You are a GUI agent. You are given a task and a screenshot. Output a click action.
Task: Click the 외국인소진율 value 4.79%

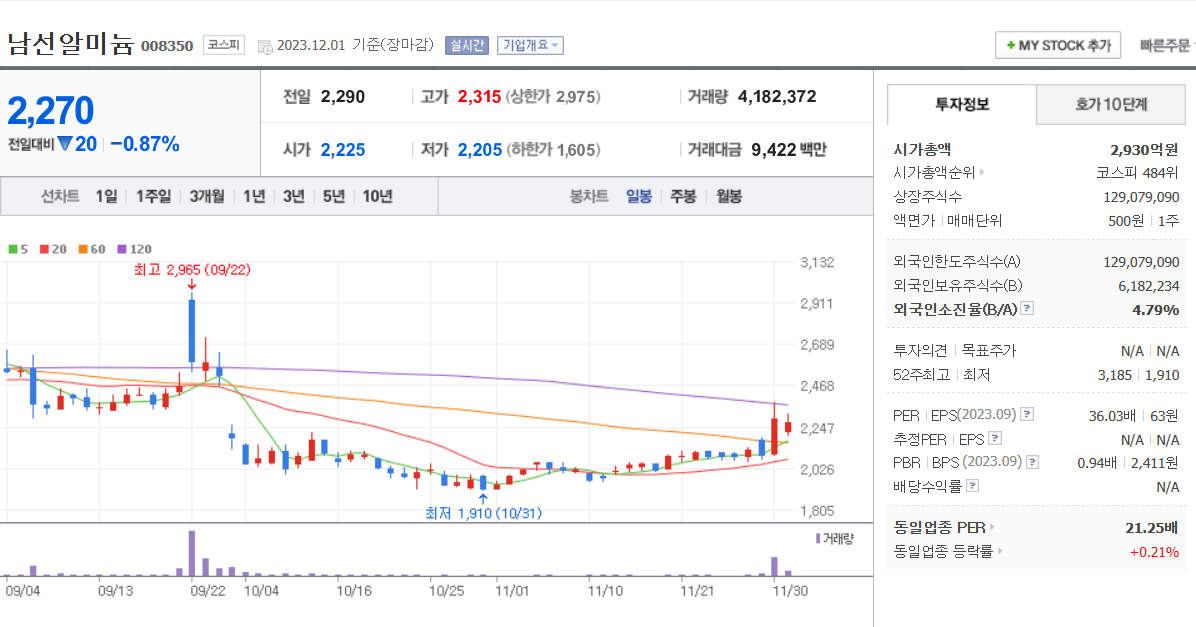click(1156, 310)
